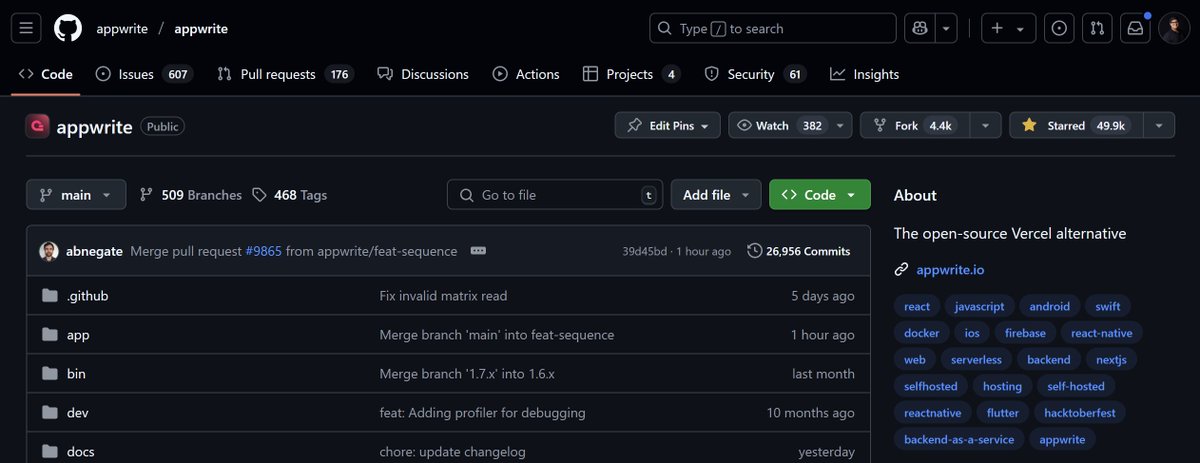This screenshot has width=1200, height=463.
Task: Go to GitHub homepage via Octocat logo
Action: click(x=68, y=28)
